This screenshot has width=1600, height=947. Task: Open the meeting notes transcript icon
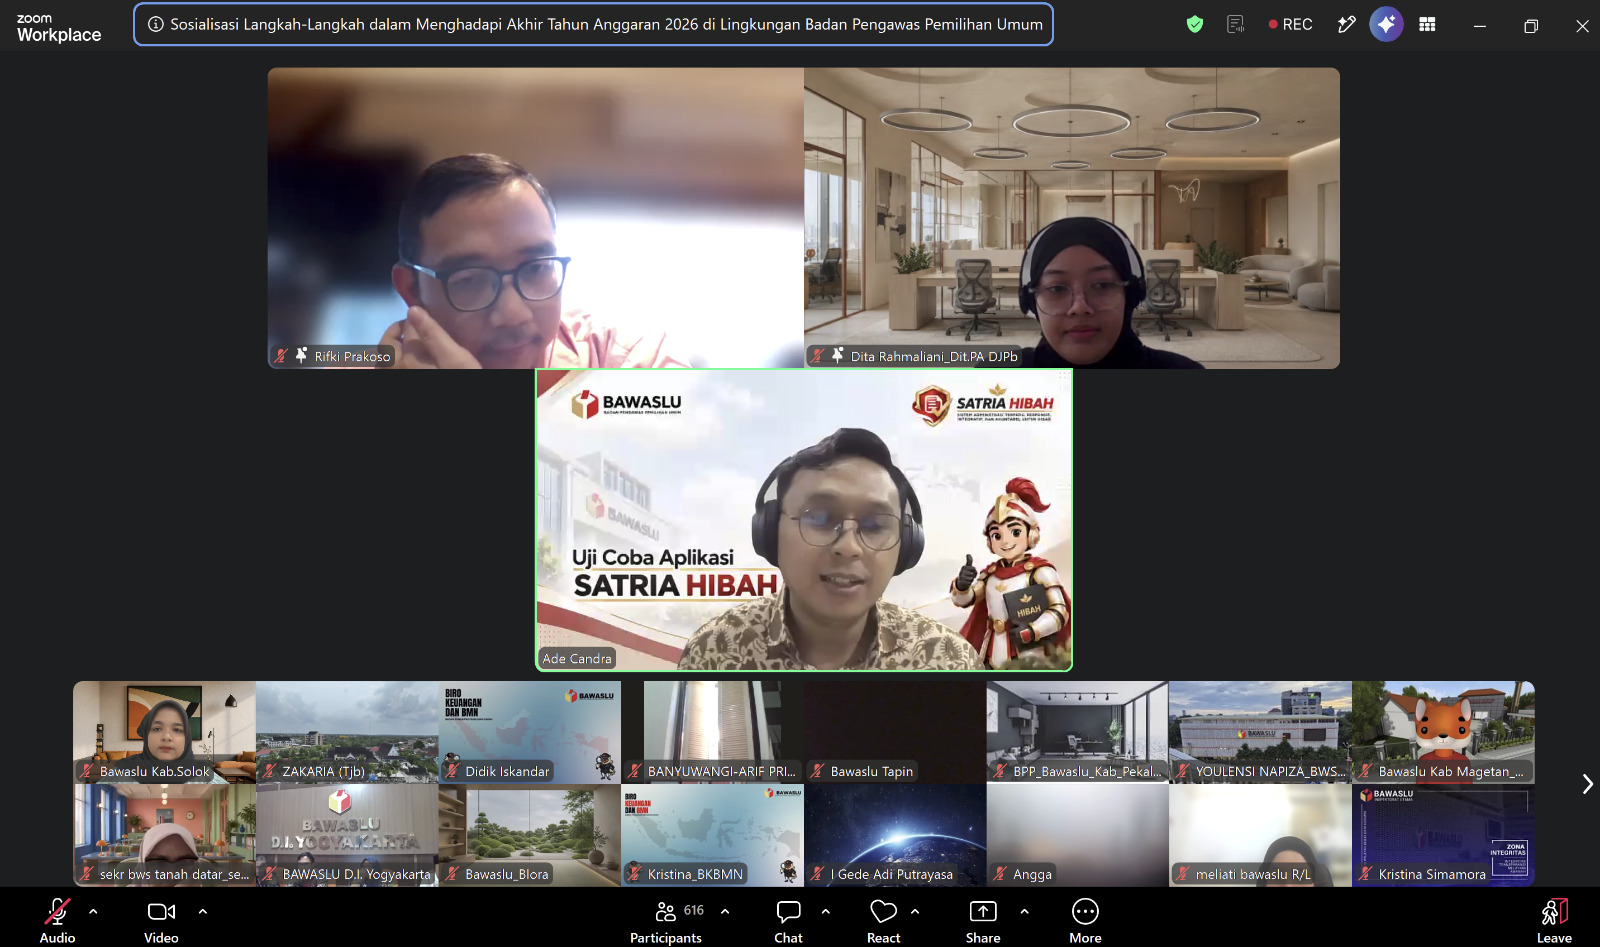coord(1236,24)
